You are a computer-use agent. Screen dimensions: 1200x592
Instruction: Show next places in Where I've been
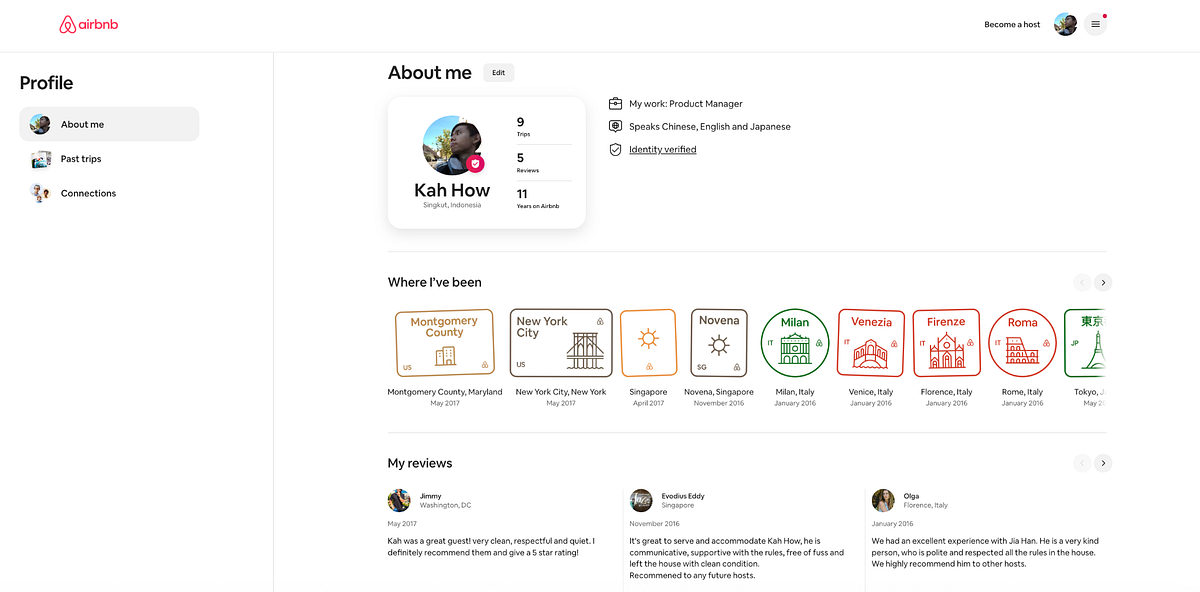click(x=1103, y=282)
